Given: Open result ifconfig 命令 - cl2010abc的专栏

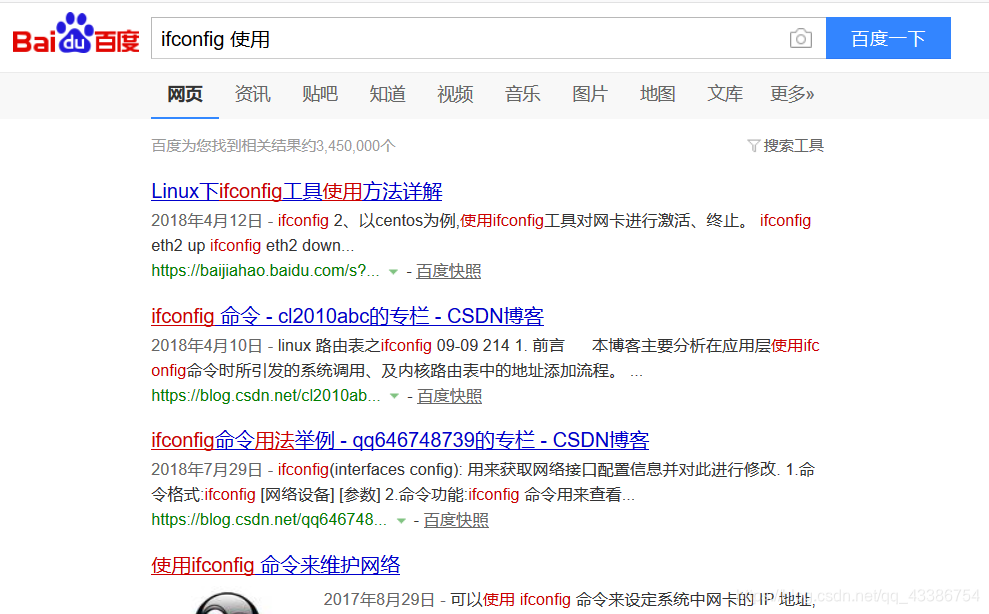Looking at the screenshot, I should [348, 316].
